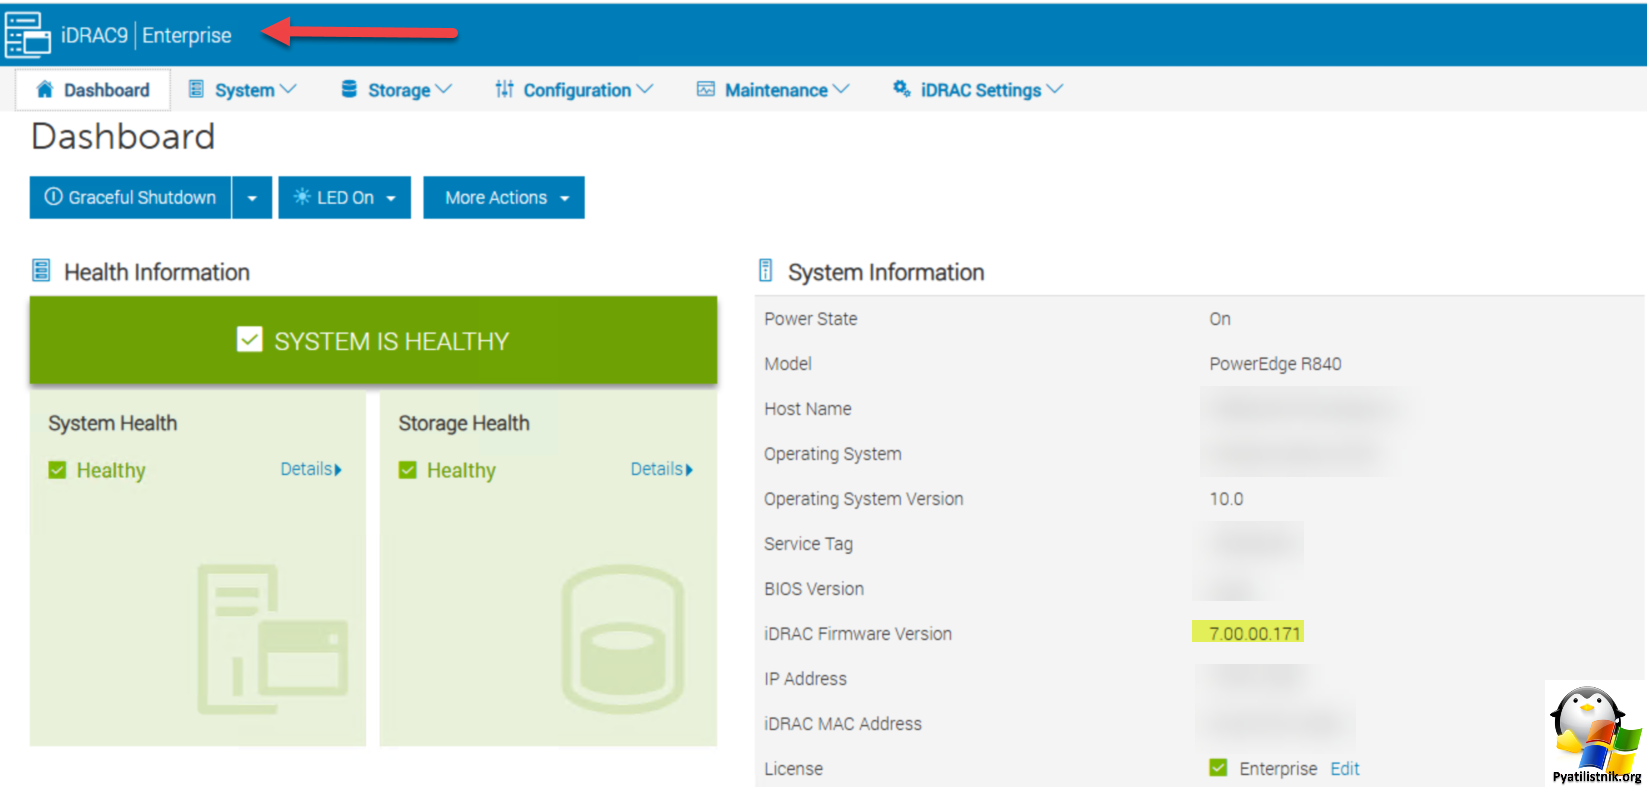Click the large server graphic in System Health
Screen dimensions: 1647x787
click(272, 639)
